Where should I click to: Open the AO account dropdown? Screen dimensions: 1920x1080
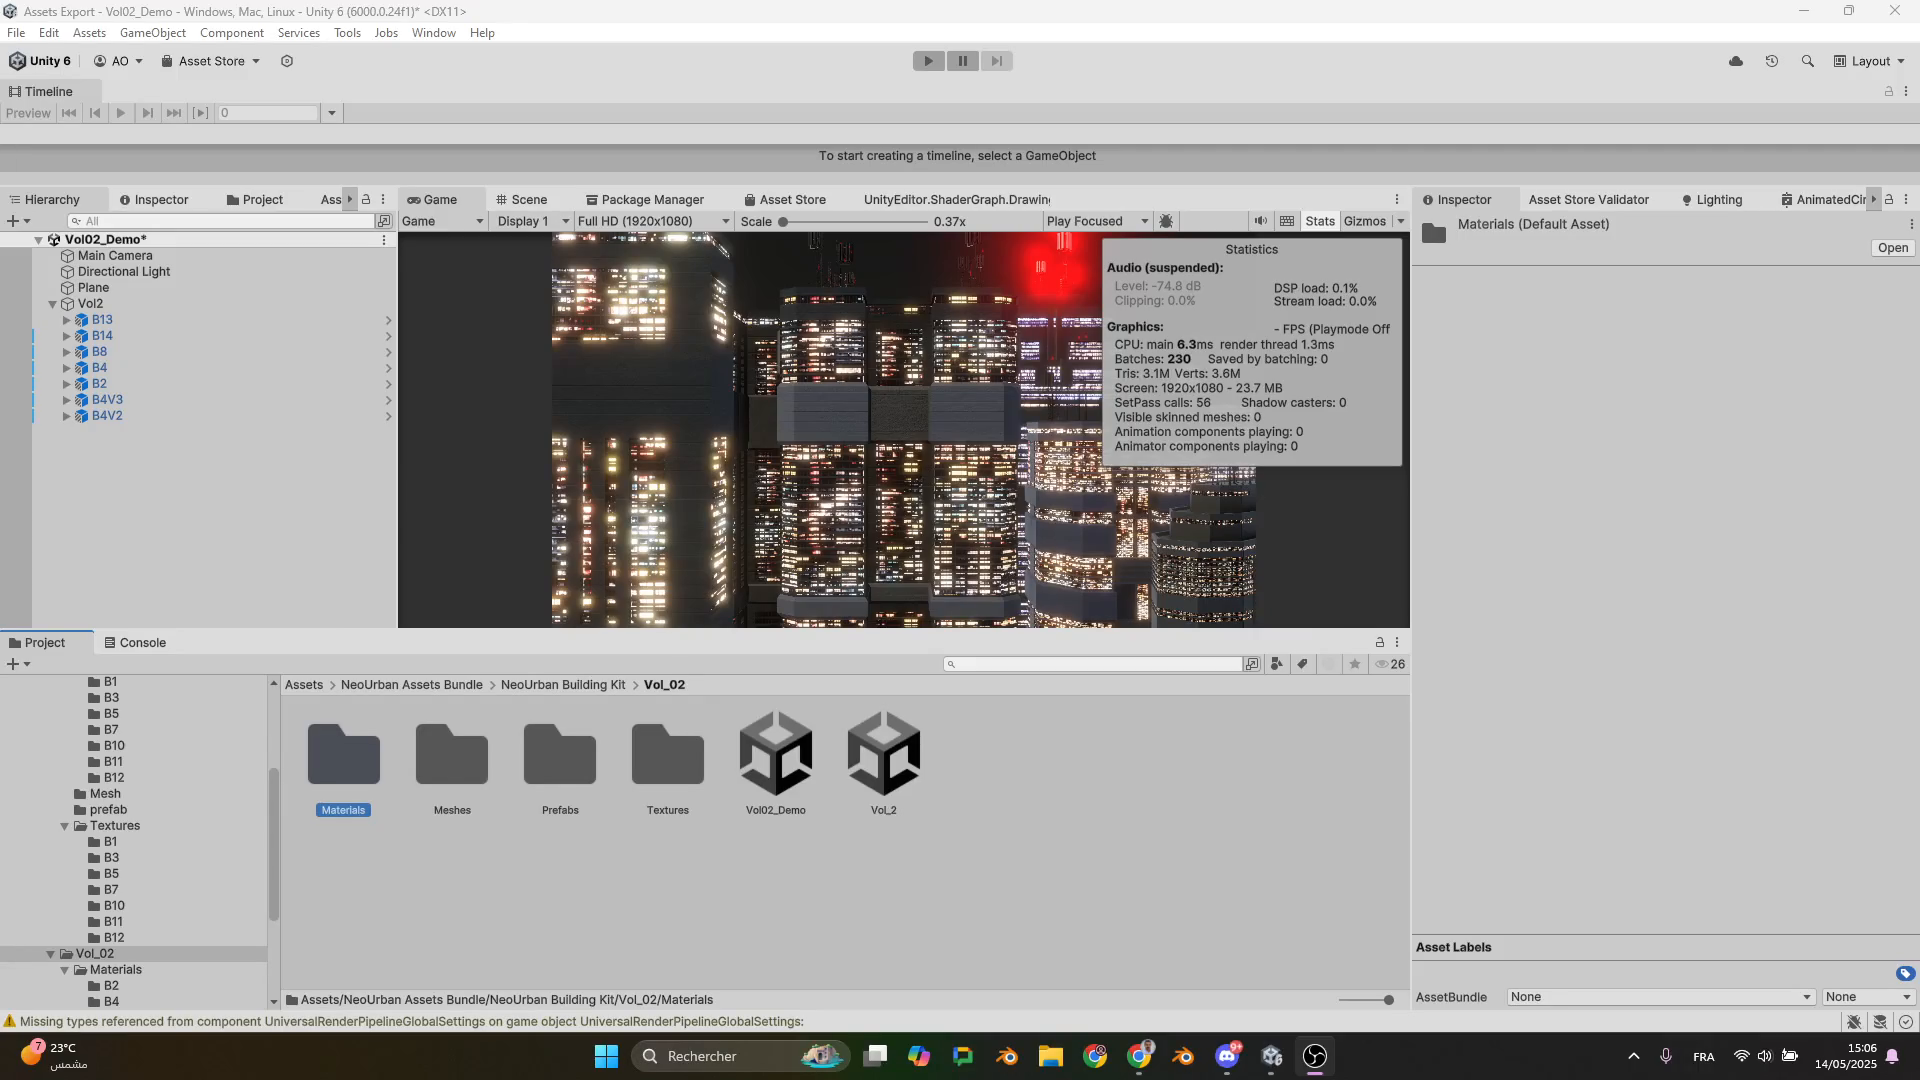tap(118, 61)
